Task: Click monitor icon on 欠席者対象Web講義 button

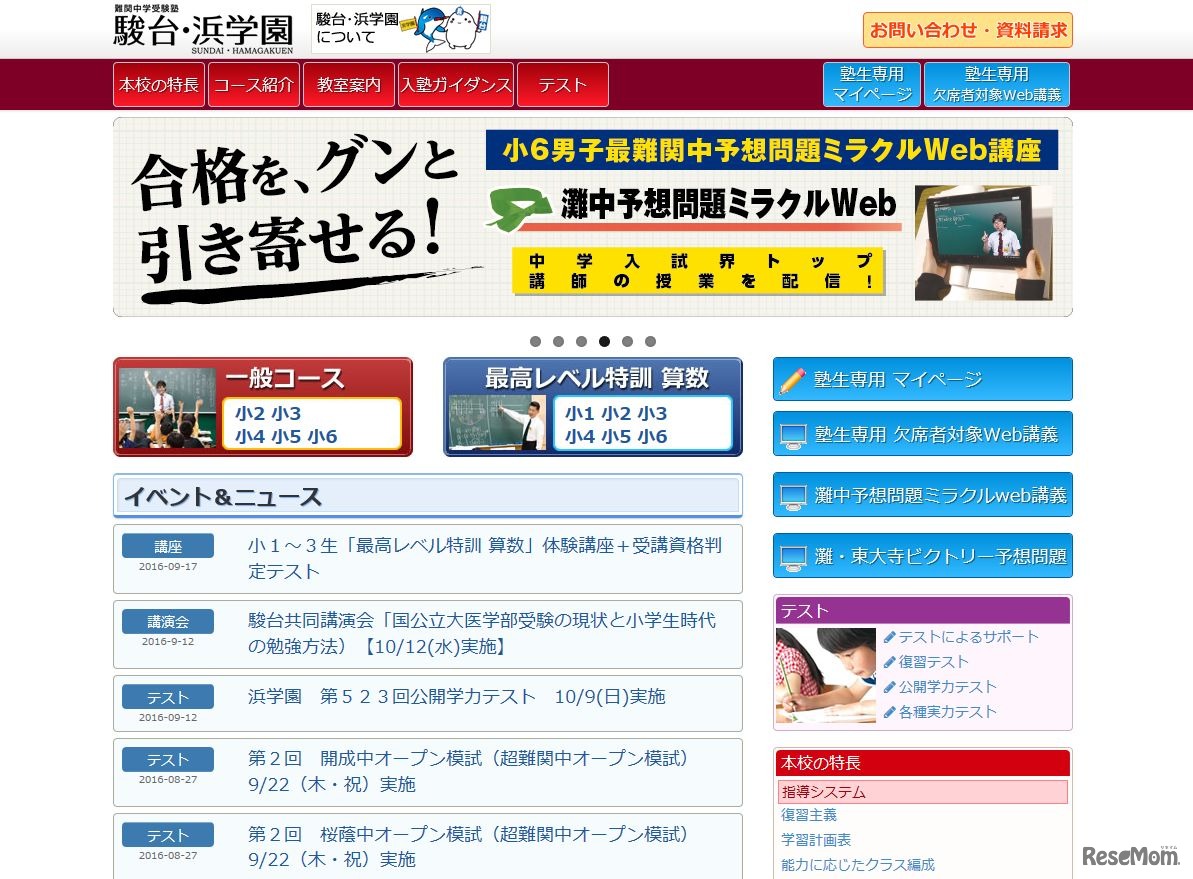Action: tap(793, 435)
